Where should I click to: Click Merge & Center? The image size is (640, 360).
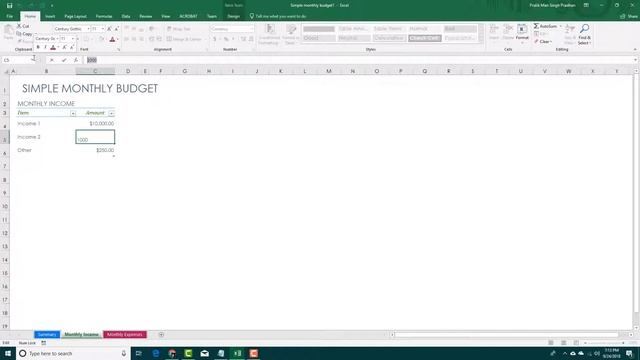click(184, 39)
